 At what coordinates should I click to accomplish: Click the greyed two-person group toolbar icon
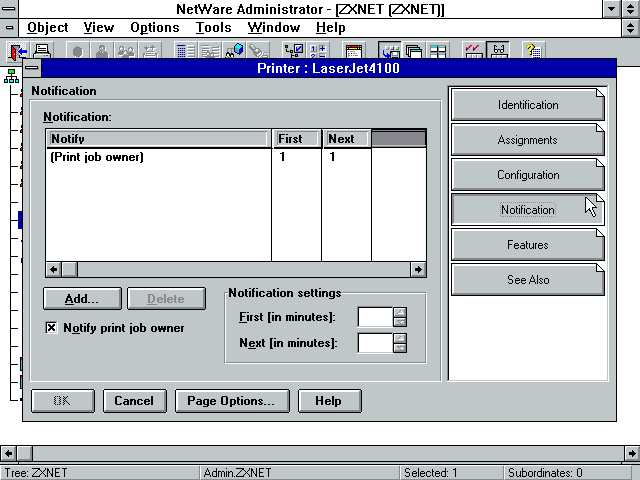click(x=126, y=51)
